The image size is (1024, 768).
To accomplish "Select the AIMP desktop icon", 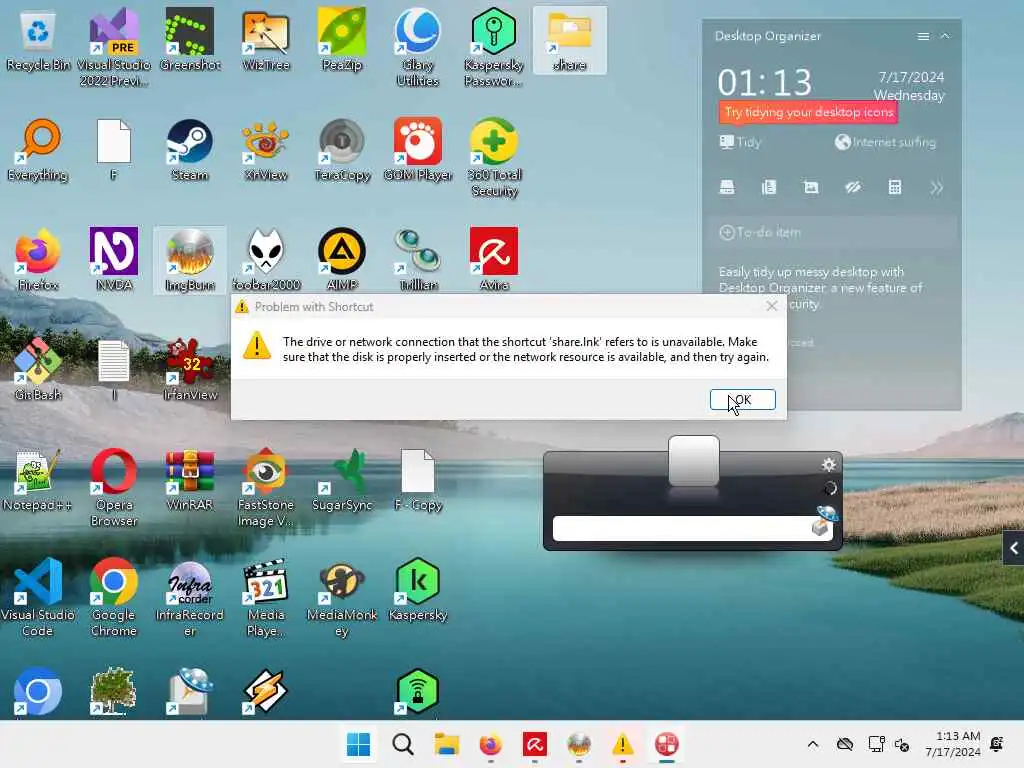I will pos(342,259).
